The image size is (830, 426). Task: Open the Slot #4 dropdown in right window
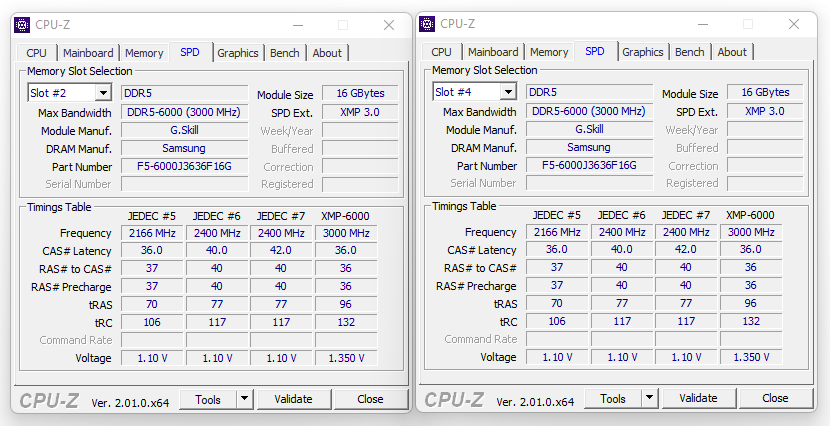coord(508,92)
